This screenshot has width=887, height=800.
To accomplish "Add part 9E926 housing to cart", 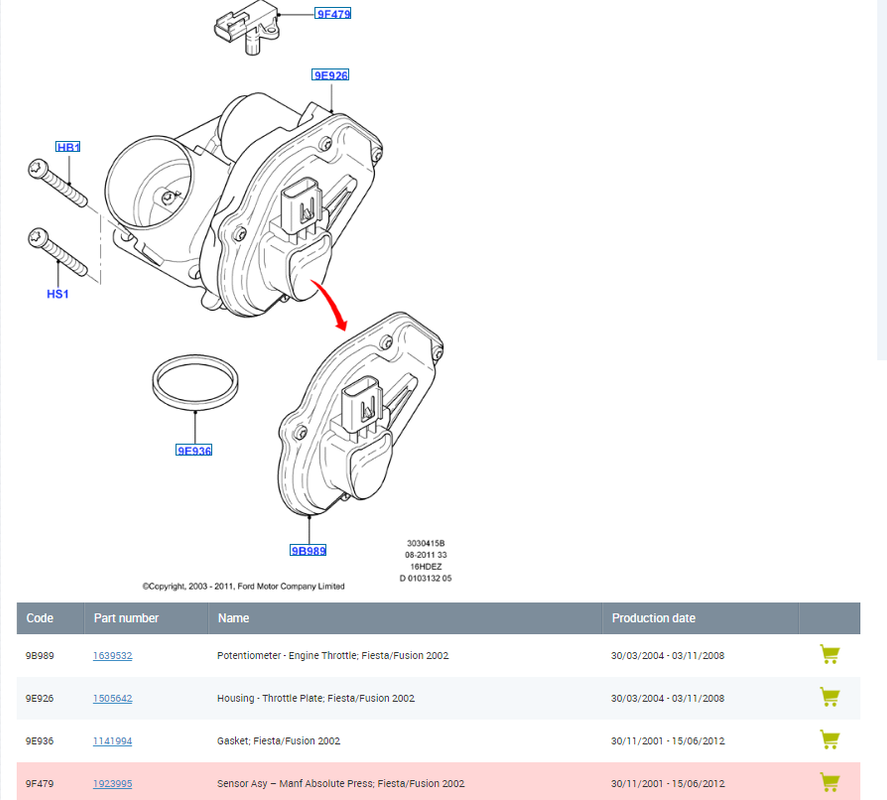I will (829, 697).
